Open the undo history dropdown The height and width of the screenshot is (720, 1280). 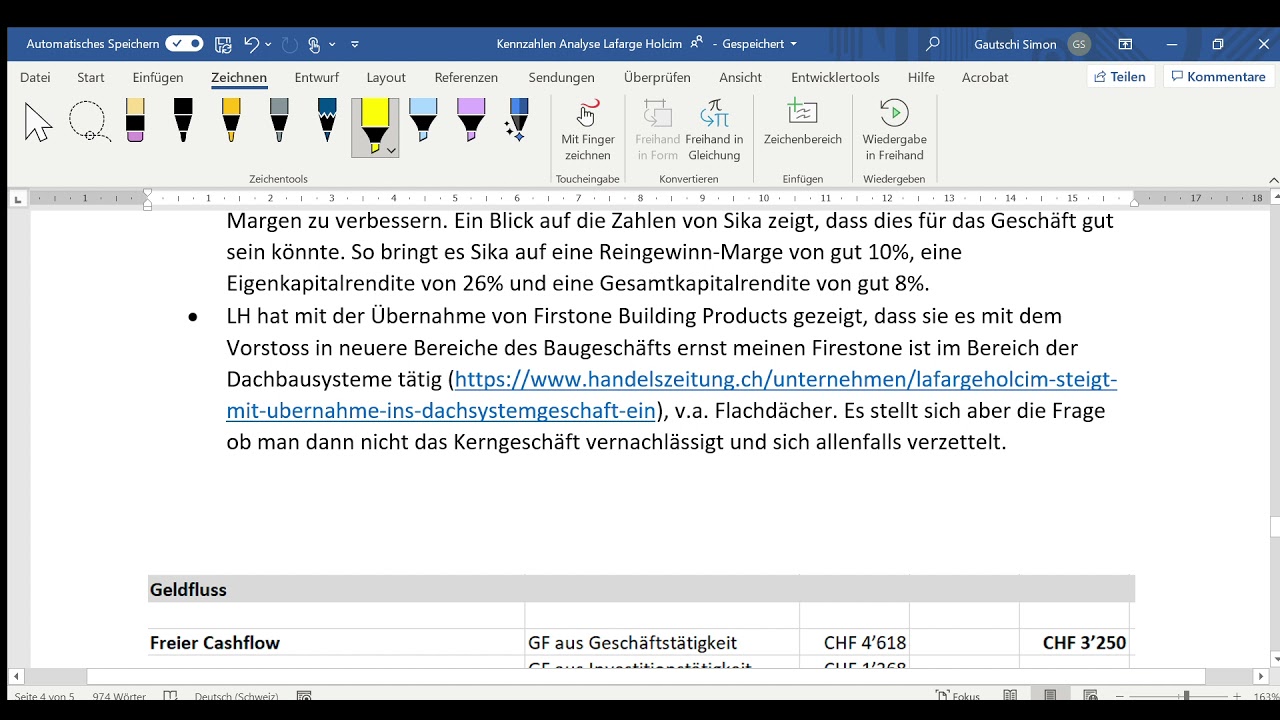click(x=268, y=44)
